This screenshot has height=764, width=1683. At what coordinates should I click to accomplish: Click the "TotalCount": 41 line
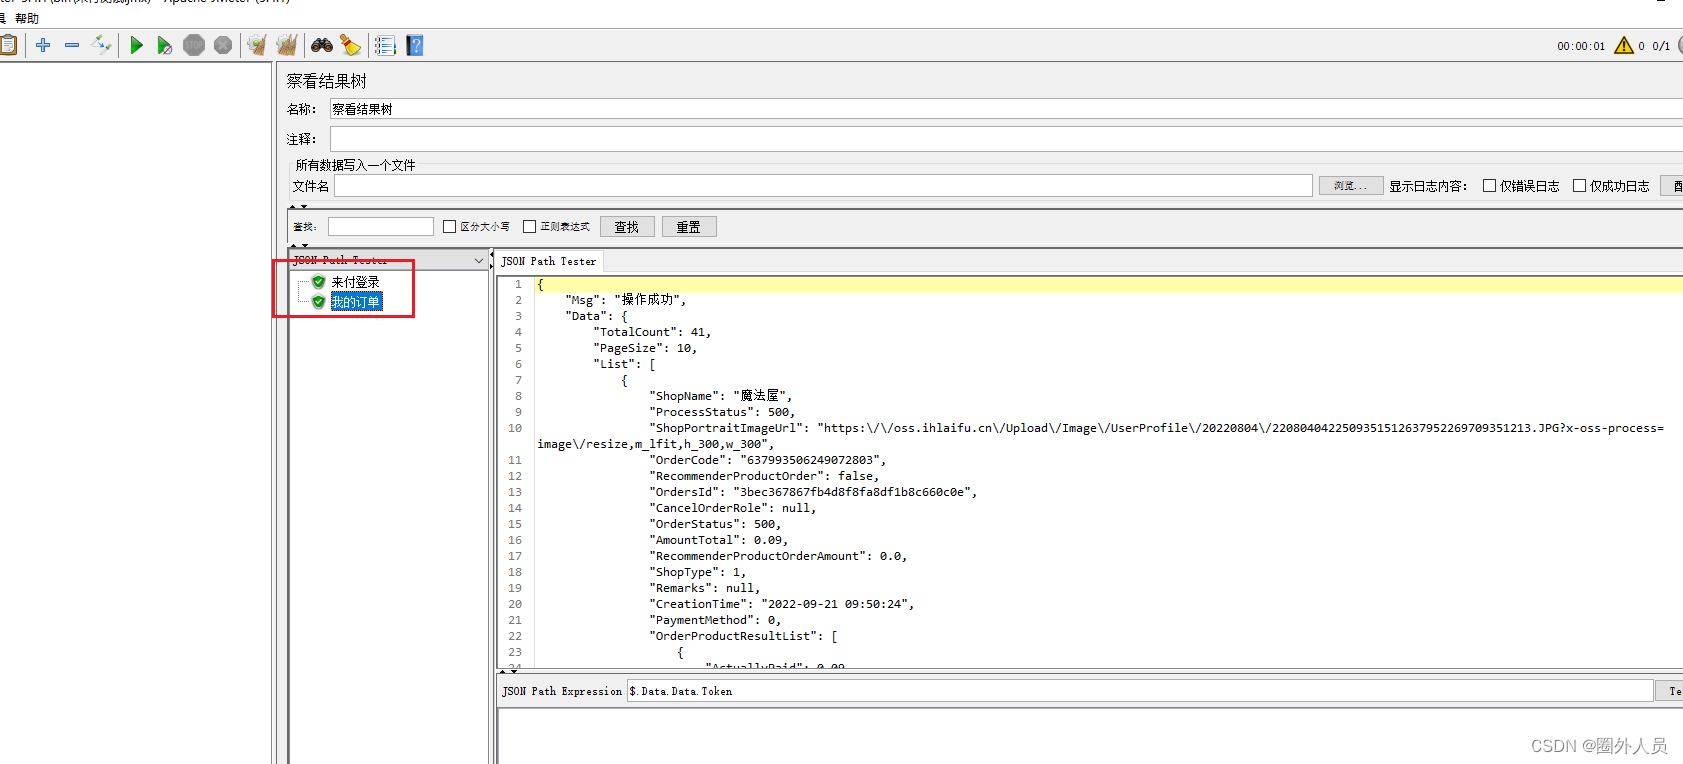652,332
